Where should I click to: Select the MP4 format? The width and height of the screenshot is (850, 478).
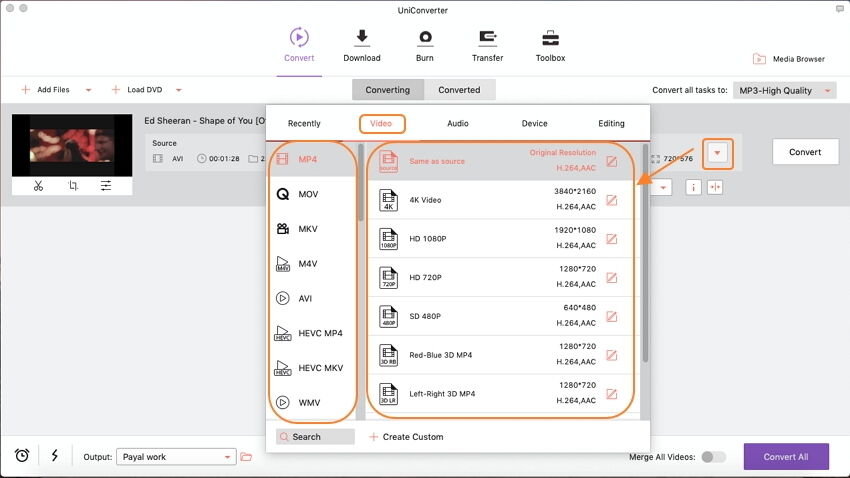(x=312, y=159)
